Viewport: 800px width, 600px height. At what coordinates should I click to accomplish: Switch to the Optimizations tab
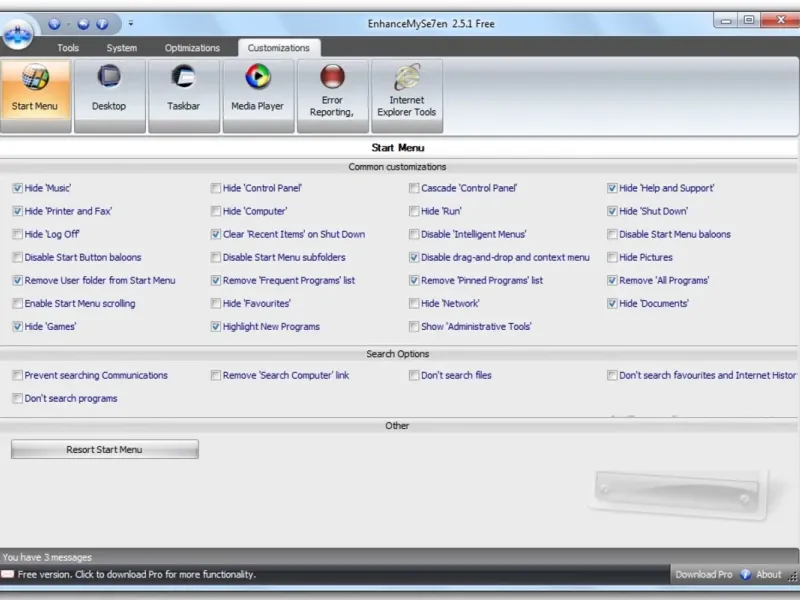tap(192, 48)
